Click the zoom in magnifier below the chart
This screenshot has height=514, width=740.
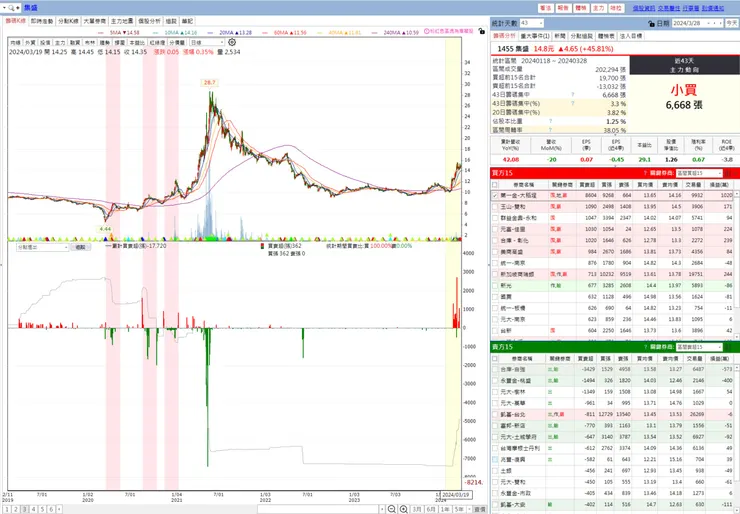404,509
